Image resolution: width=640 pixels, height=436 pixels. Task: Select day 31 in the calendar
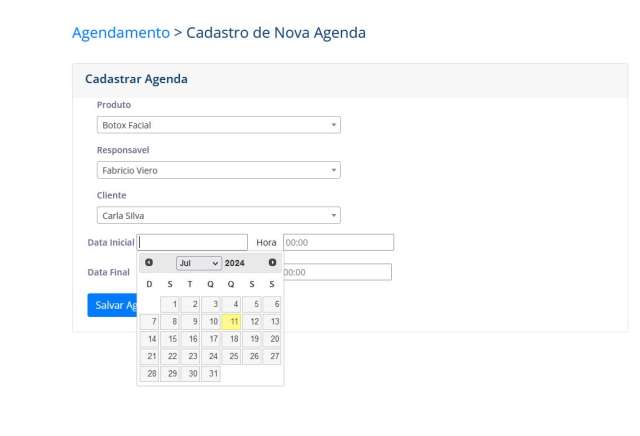coord(211,374)
